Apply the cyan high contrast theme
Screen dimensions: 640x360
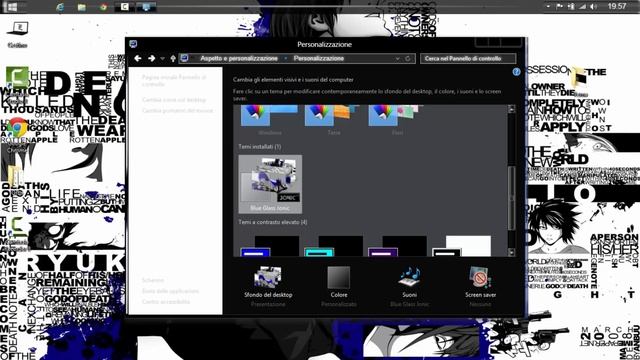333,245
